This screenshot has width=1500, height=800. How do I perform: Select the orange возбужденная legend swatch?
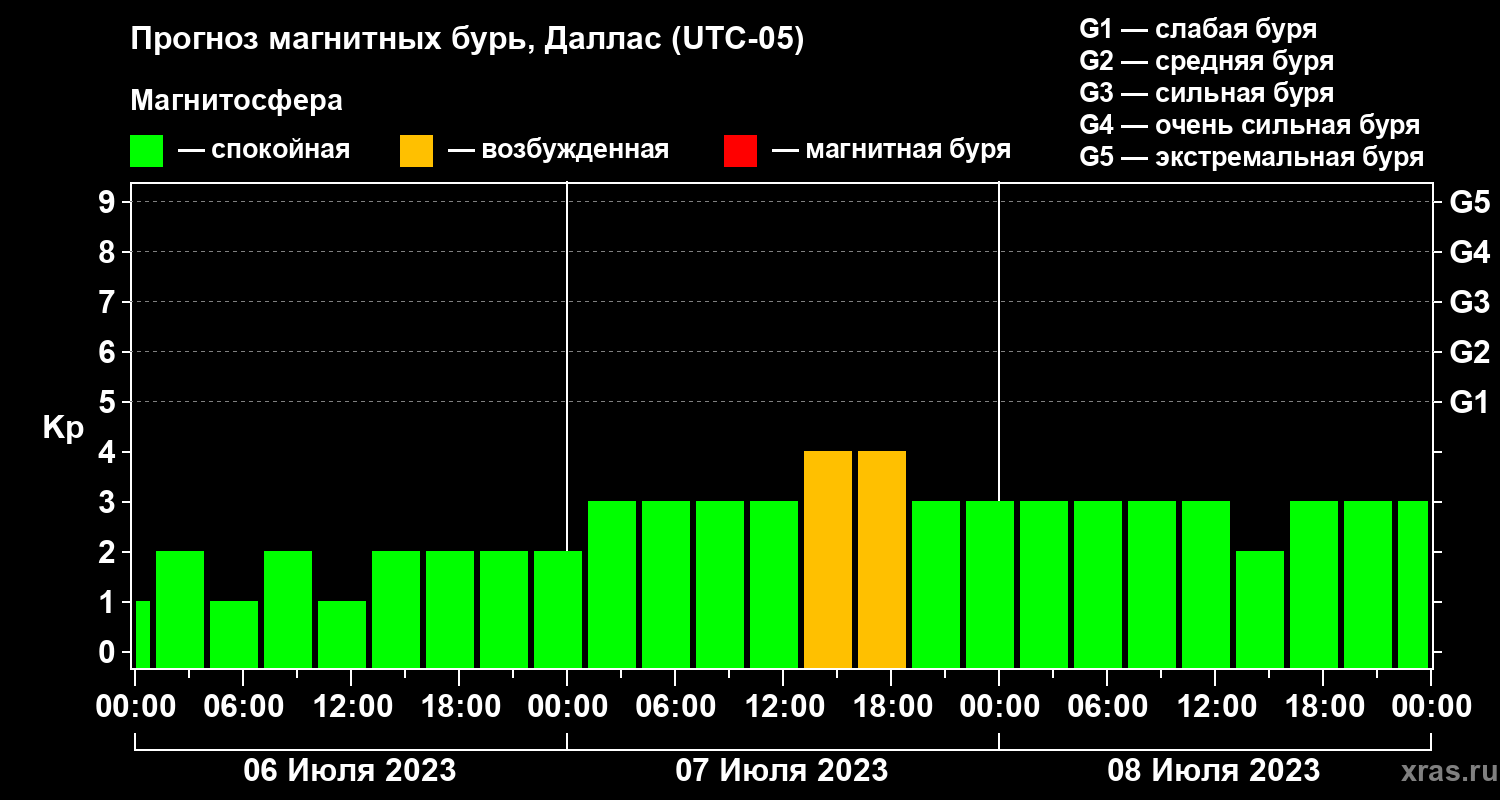tap(416, 151)
